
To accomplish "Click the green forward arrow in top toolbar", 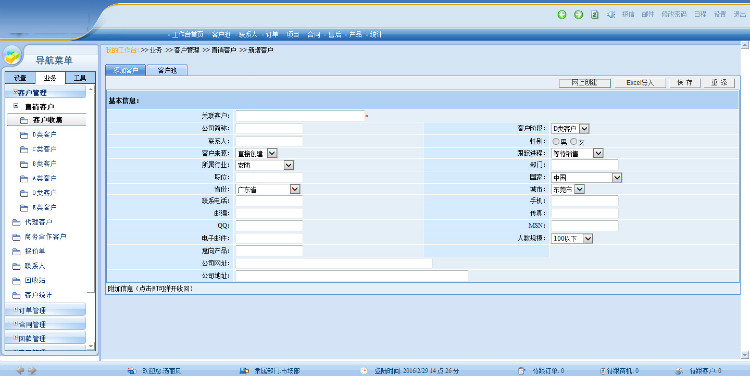I will (578, 14).
